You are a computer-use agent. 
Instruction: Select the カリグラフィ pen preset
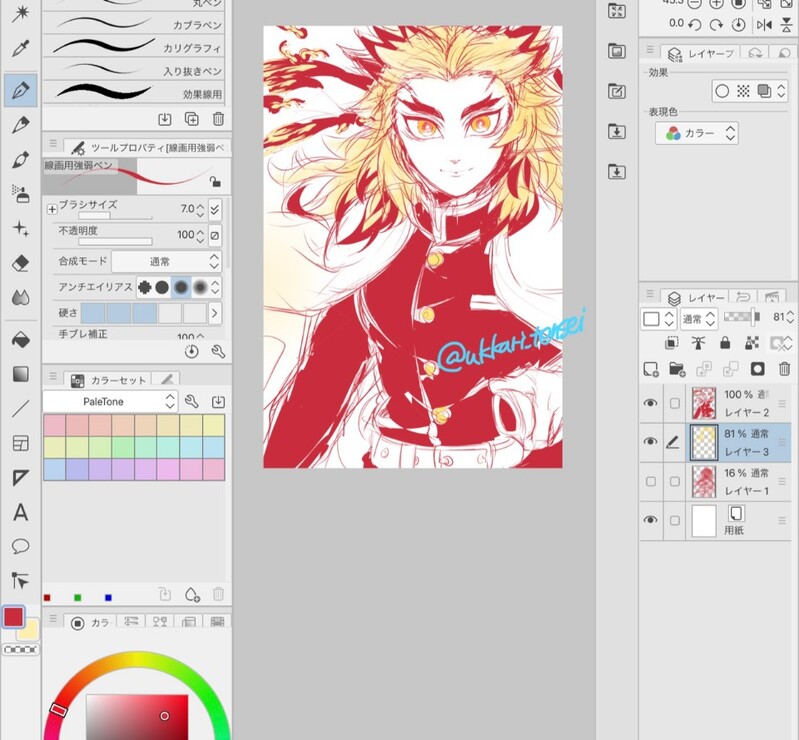pyautogui.click(x=134, y=46)
